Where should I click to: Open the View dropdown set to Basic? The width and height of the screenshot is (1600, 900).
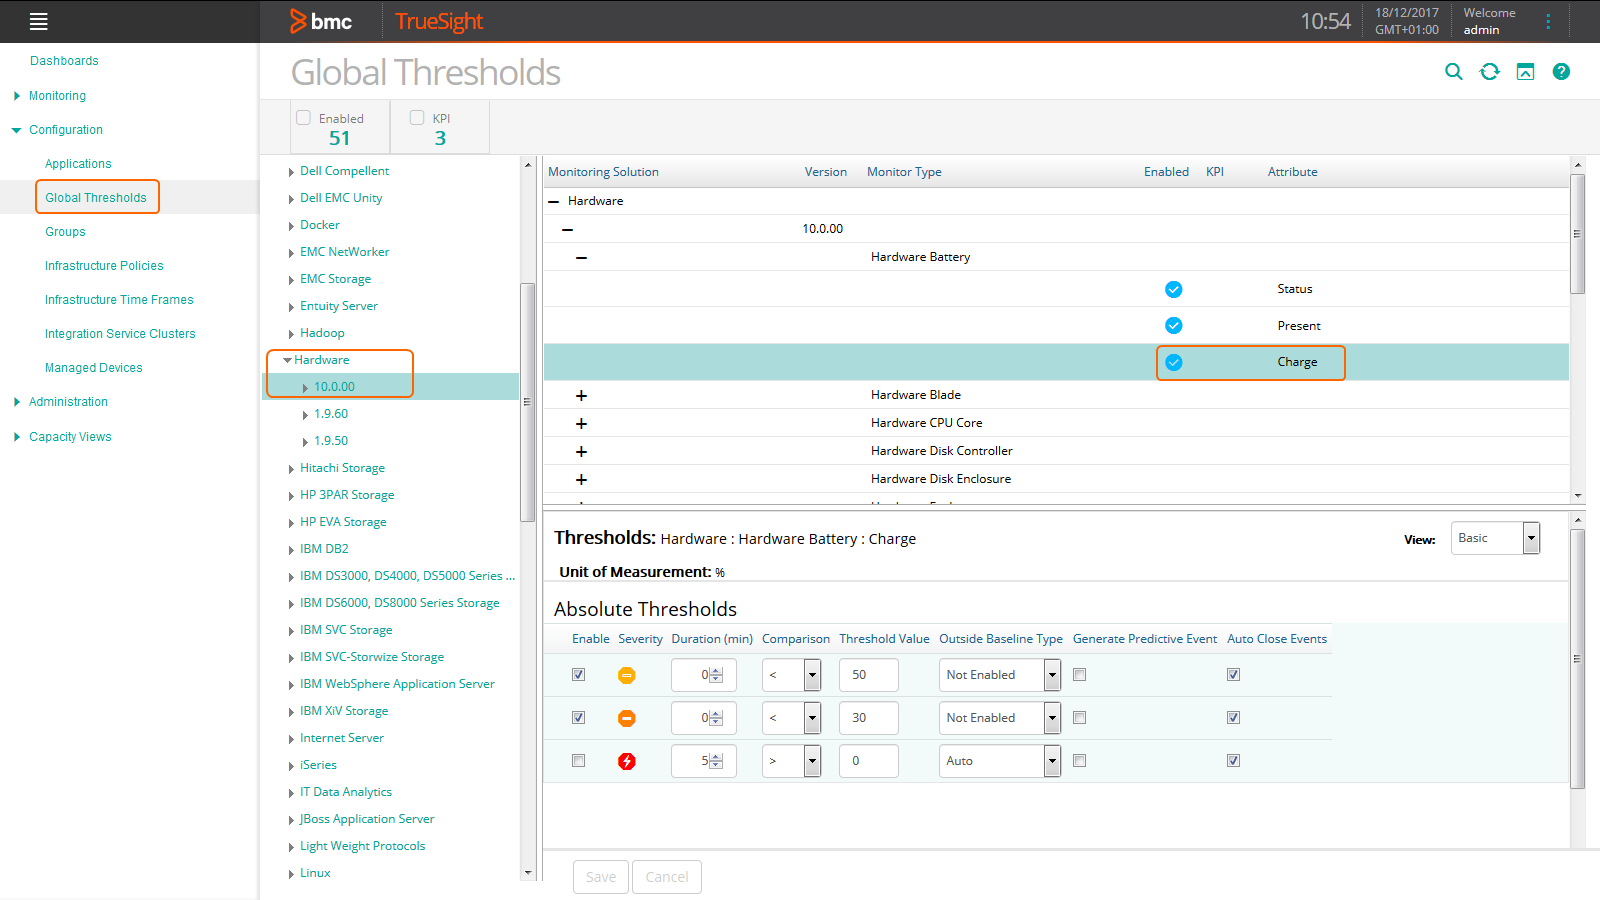pyautogui.click(x=1494, y=538)
